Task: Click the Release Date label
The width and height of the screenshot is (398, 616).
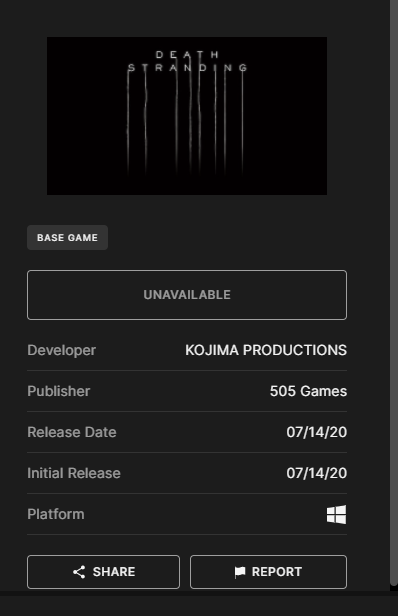Action: click(72, 432)
